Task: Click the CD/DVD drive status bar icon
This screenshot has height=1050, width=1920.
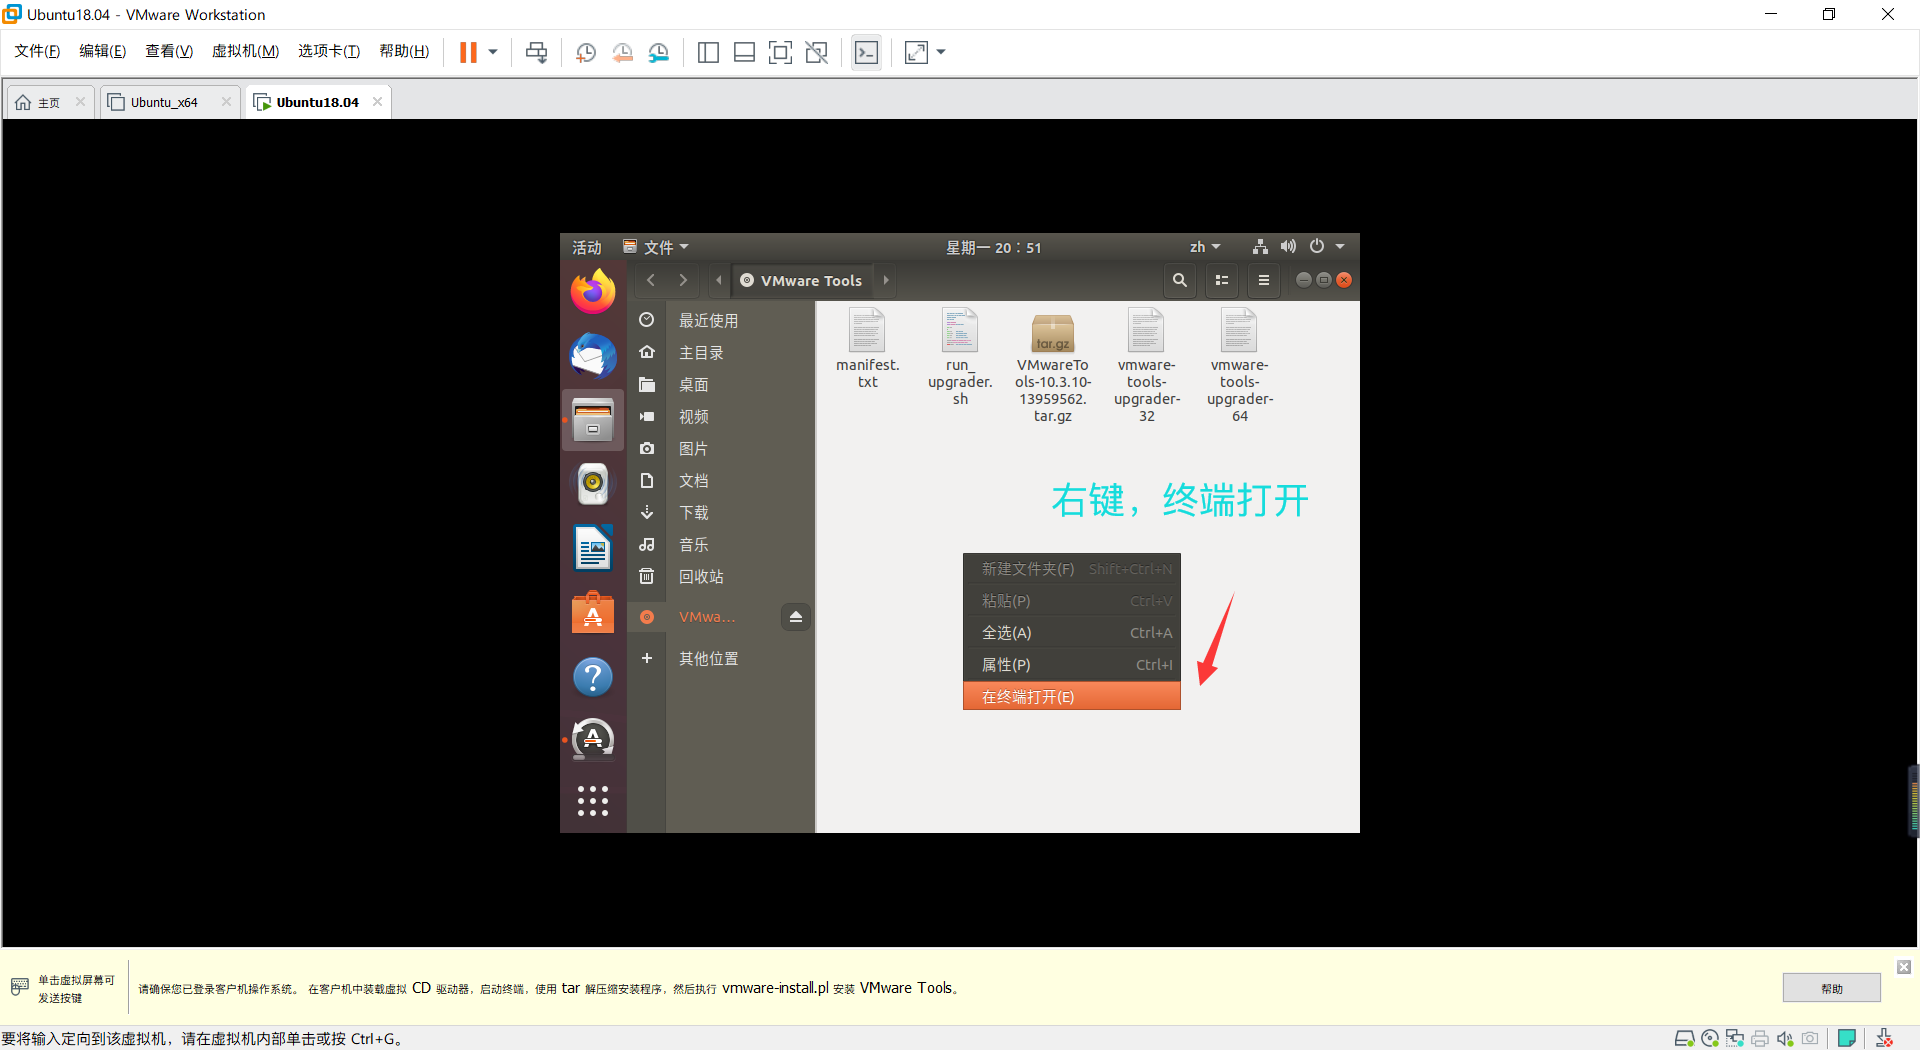Action: pyautogui.click(x=1710, y=1038)
